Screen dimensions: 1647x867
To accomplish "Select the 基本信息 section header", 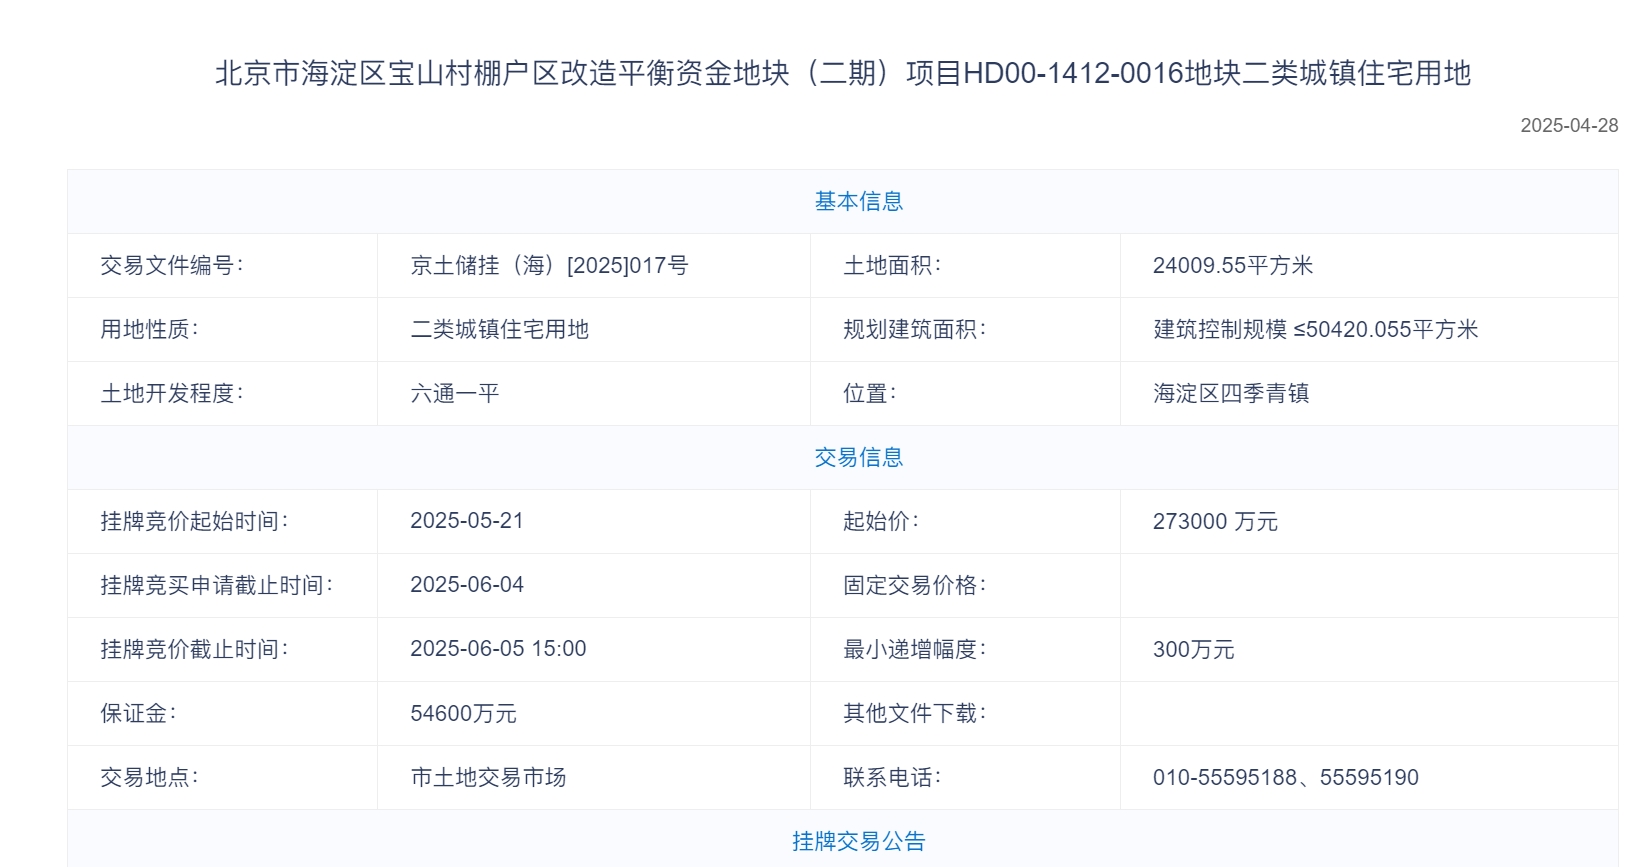I will click(859, 201).
